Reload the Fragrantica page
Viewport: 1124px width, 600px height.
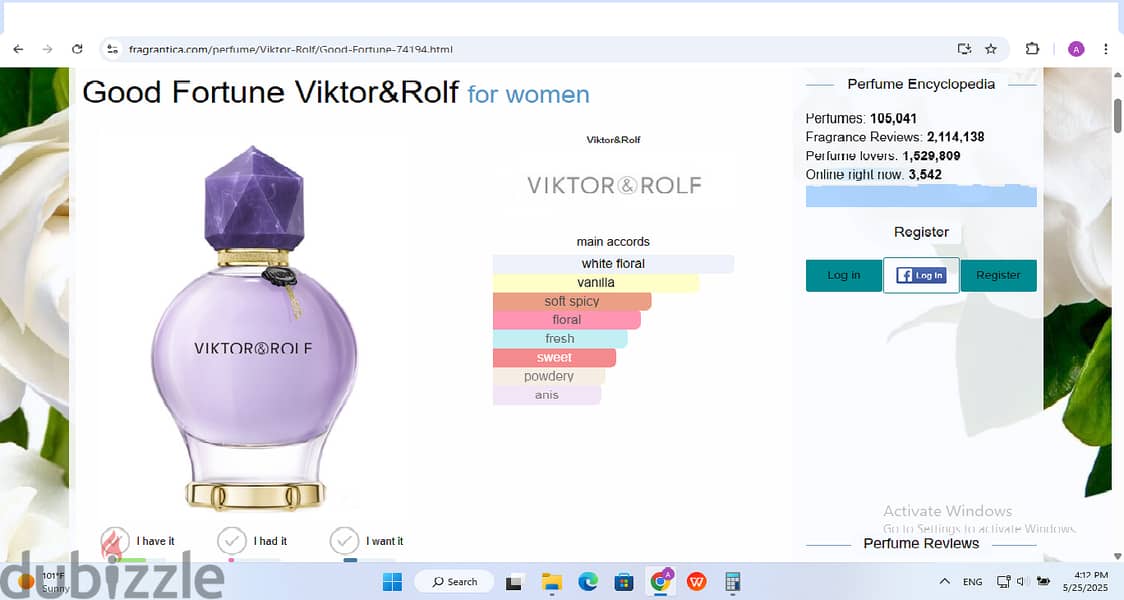tap(77, 49)
